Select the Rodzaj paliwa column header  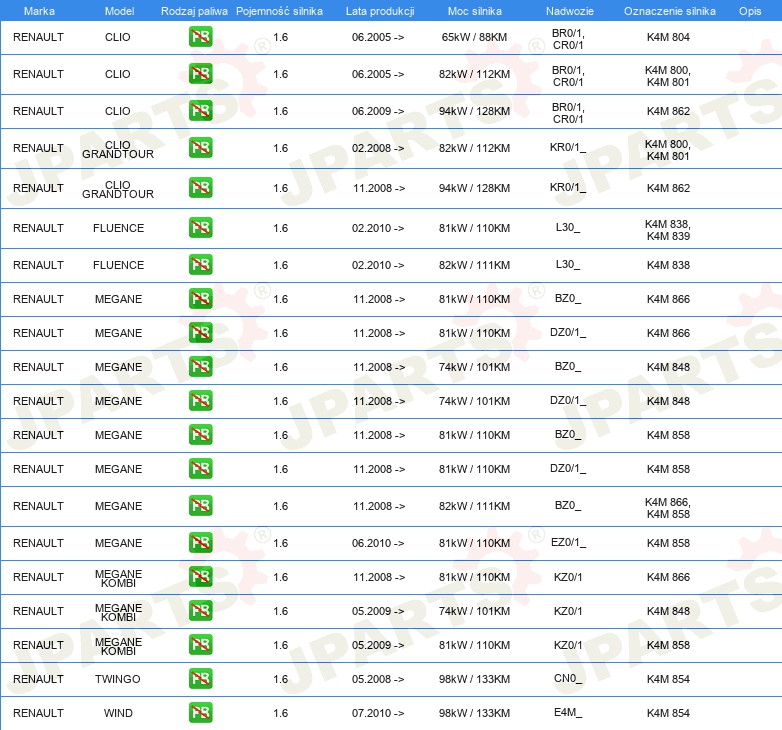pos(194,10)
